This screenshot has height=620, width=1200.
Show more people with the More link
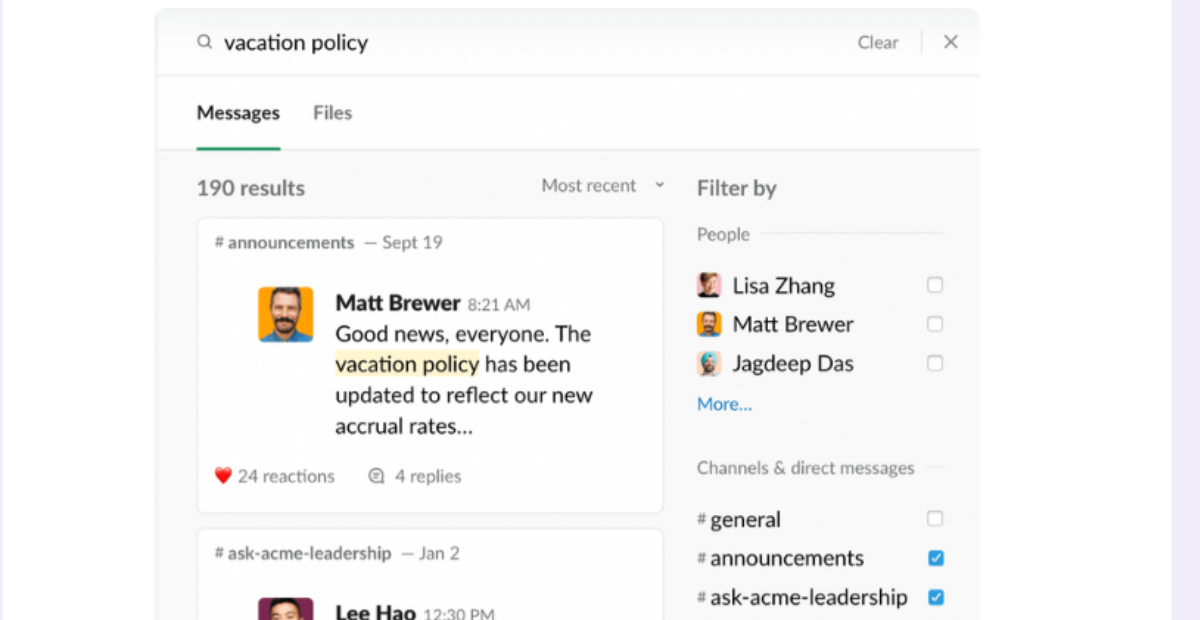tap(723, 404)
